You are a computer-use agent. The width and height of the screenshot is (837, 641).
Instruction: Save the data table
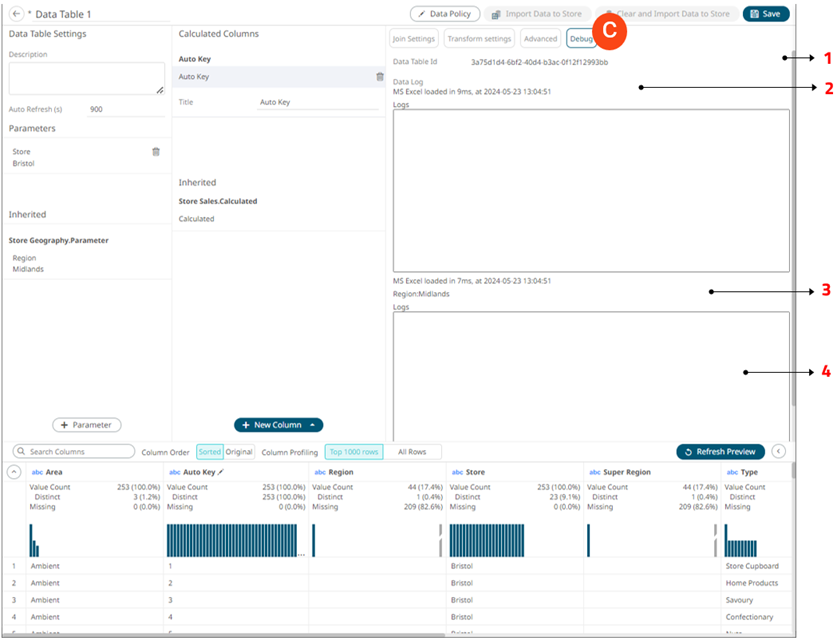766,14
